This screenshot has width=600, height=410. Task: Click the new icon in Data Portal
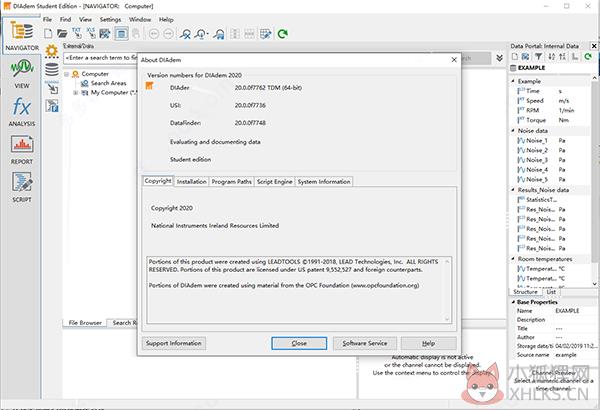[515, 57]
